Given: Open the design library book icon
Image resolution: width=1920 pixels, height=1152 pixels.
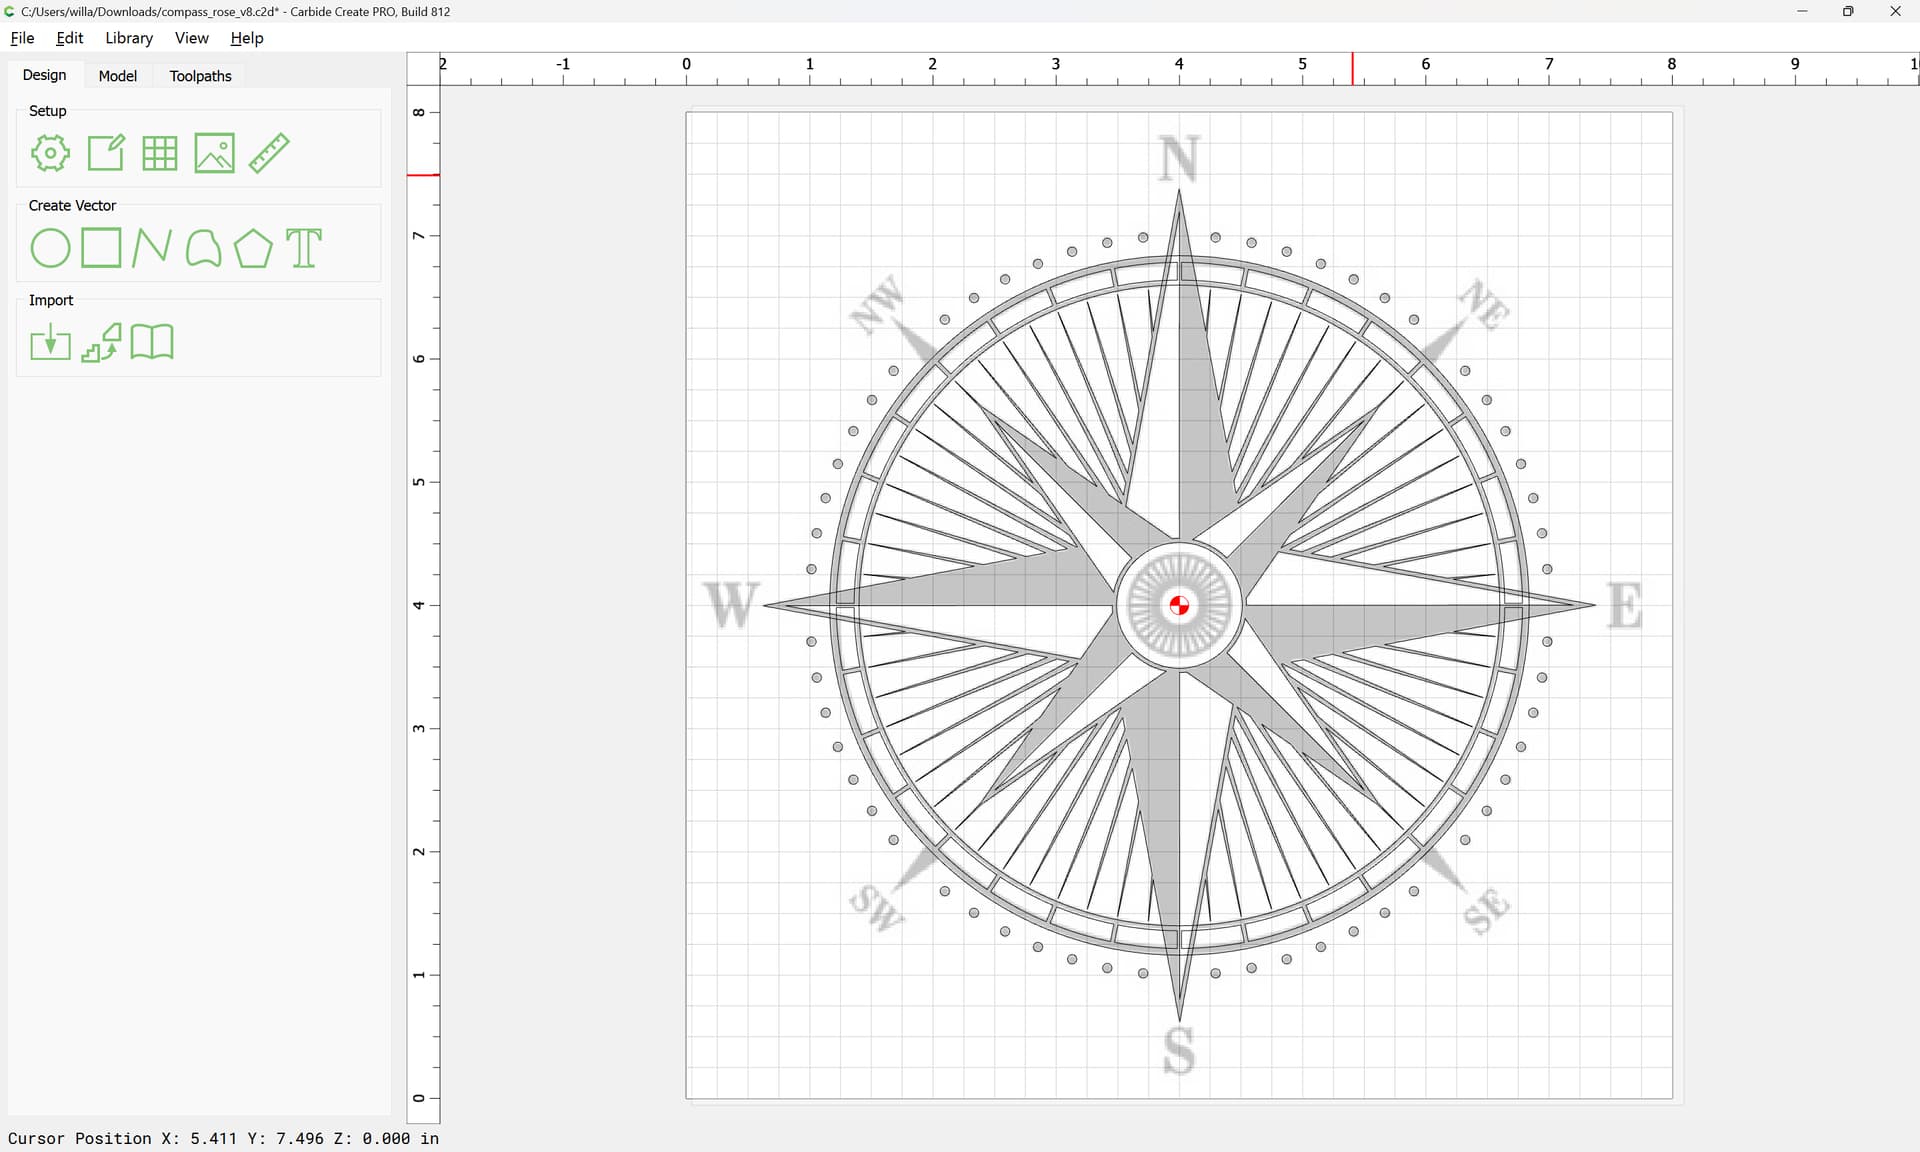Looking at the screenshot, I should pos(152,343).
